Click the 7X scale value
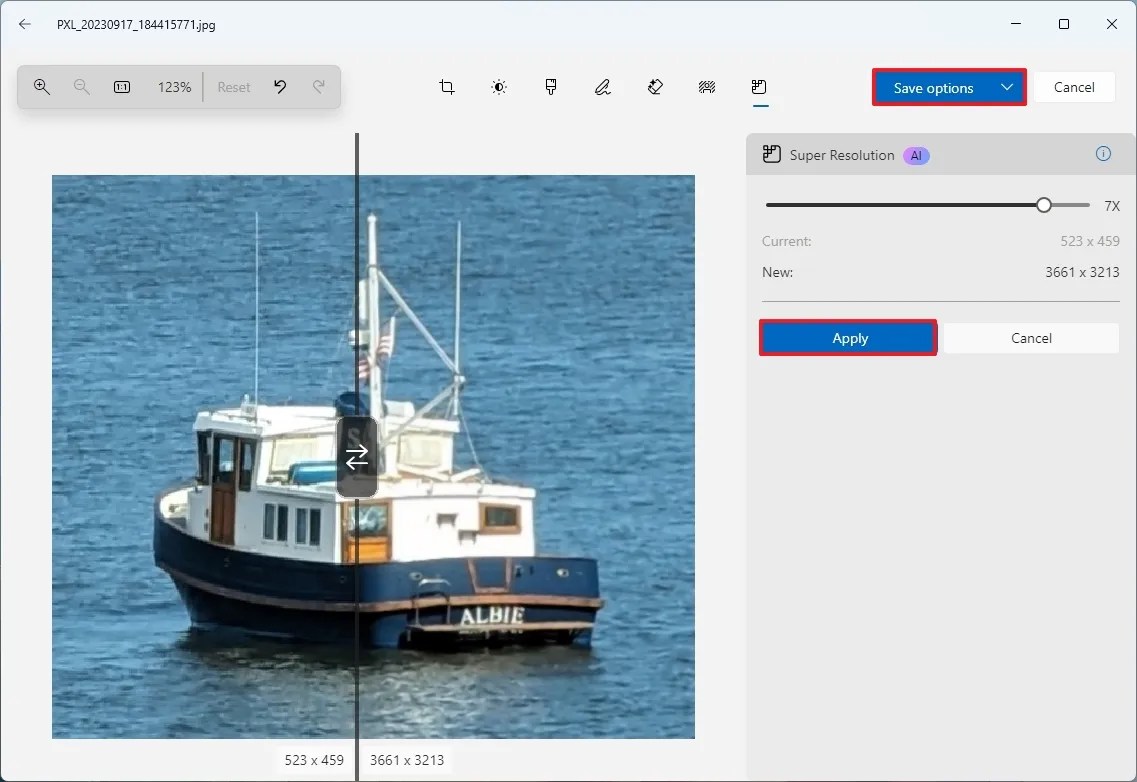Image resolution: width=1137 pixels, height=782 pixels. [1112, 206]
